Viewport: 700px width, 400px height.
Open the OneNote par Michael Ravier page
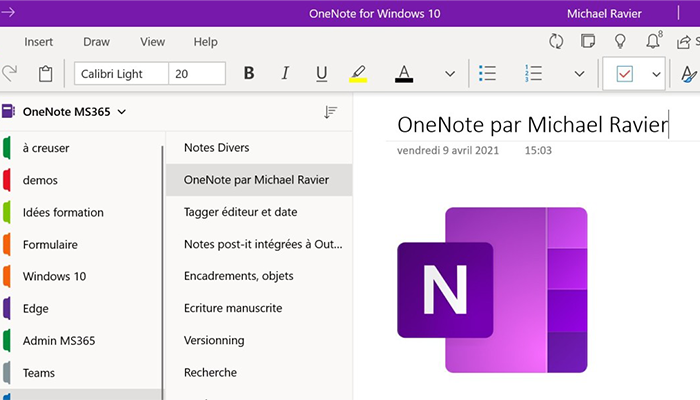259,180
